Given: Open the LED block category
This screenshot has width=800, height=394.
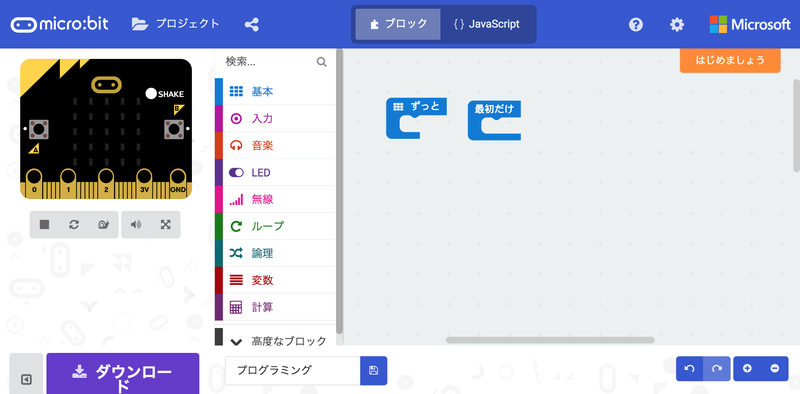Looking at the screenshot, I should [x=276, y=173].
